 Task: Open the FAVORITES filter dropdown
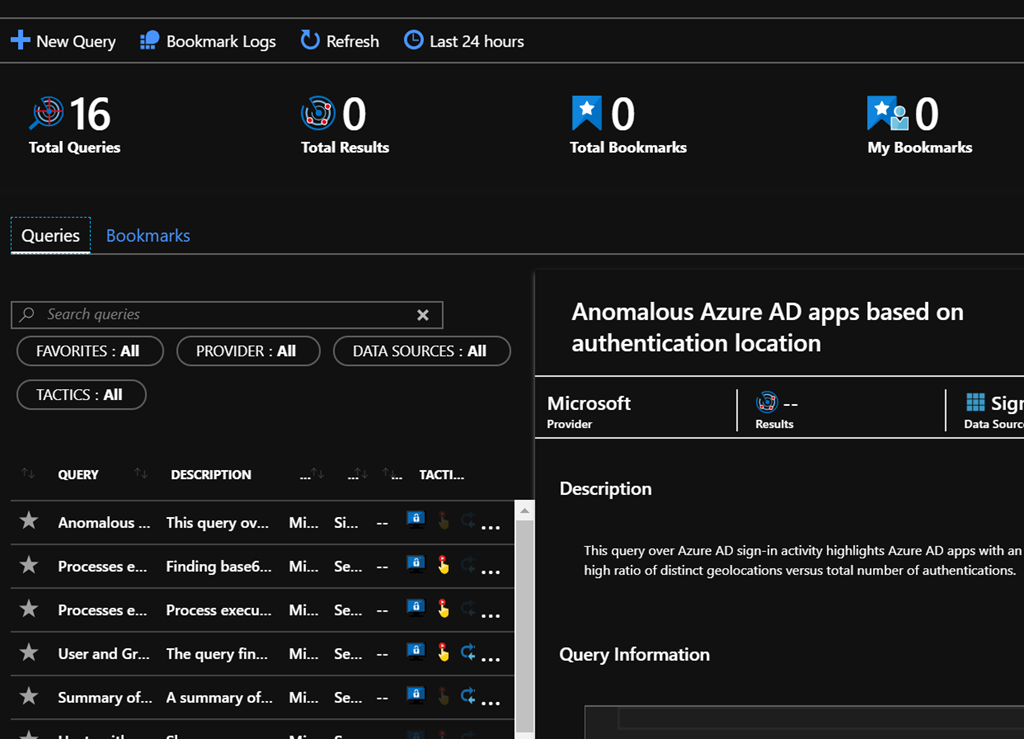click(88, 351)
